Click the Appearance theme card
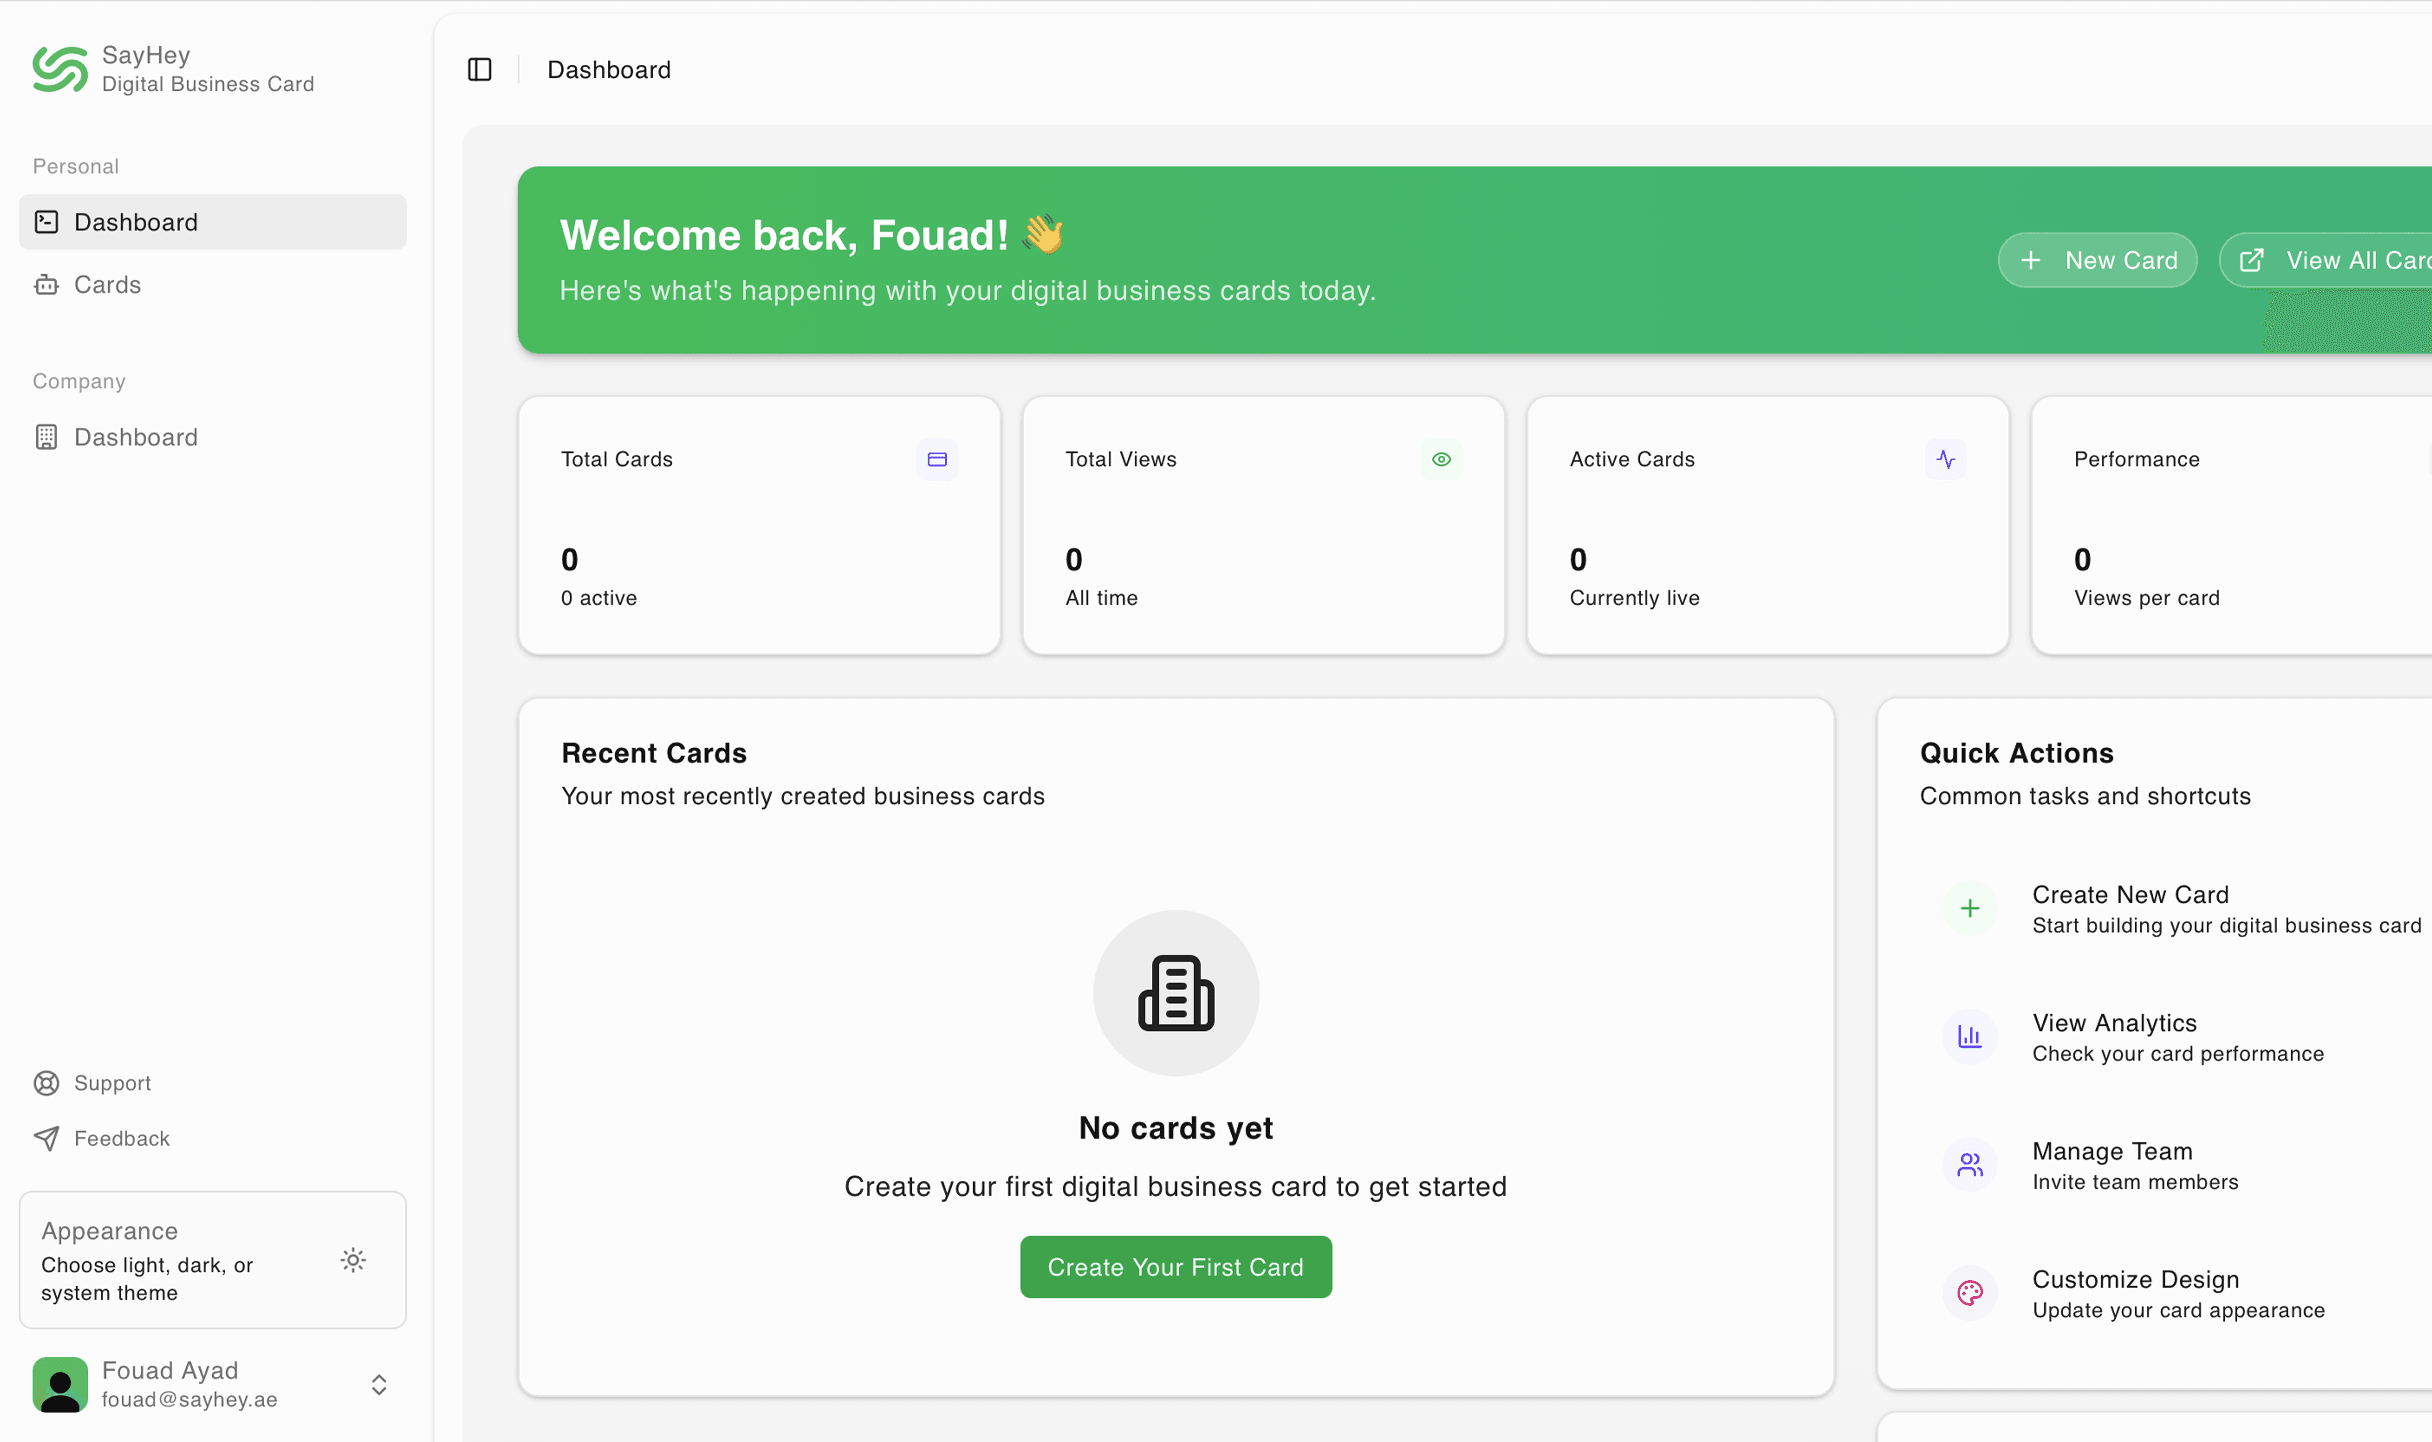The image size is (2432, 1442). tap(213, 1260)
